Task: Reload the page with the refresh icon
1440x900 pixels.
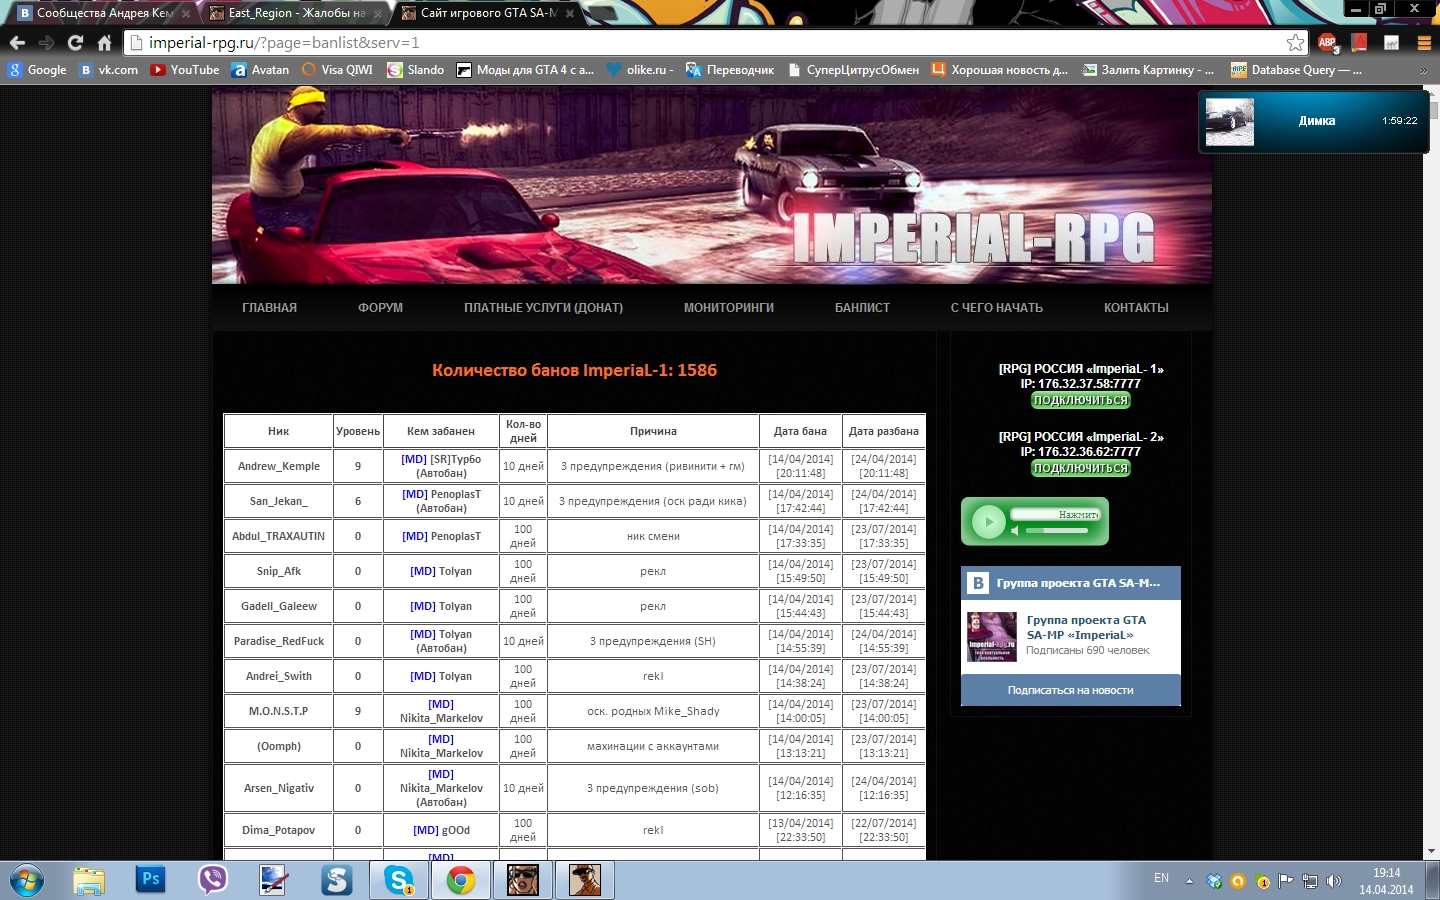Action: pyautogui.click(x=75, y=42)
